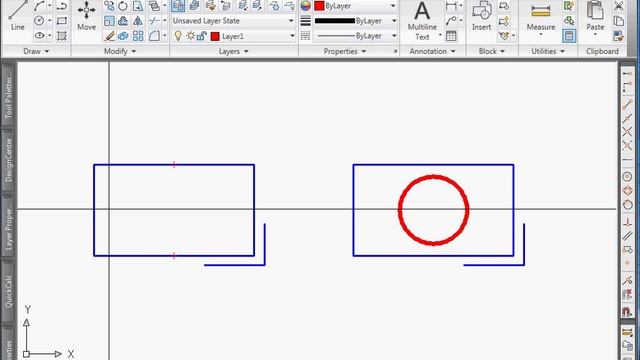
Task: Select the Mirror tool
Action: pos(138,20)
